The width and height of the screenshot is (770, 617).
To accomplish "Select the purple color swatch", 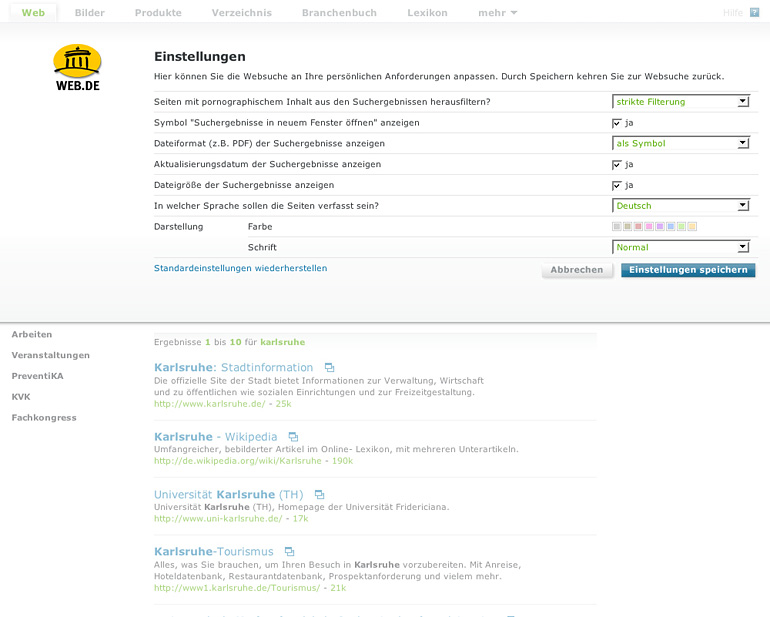I will (x=660, y=226).
